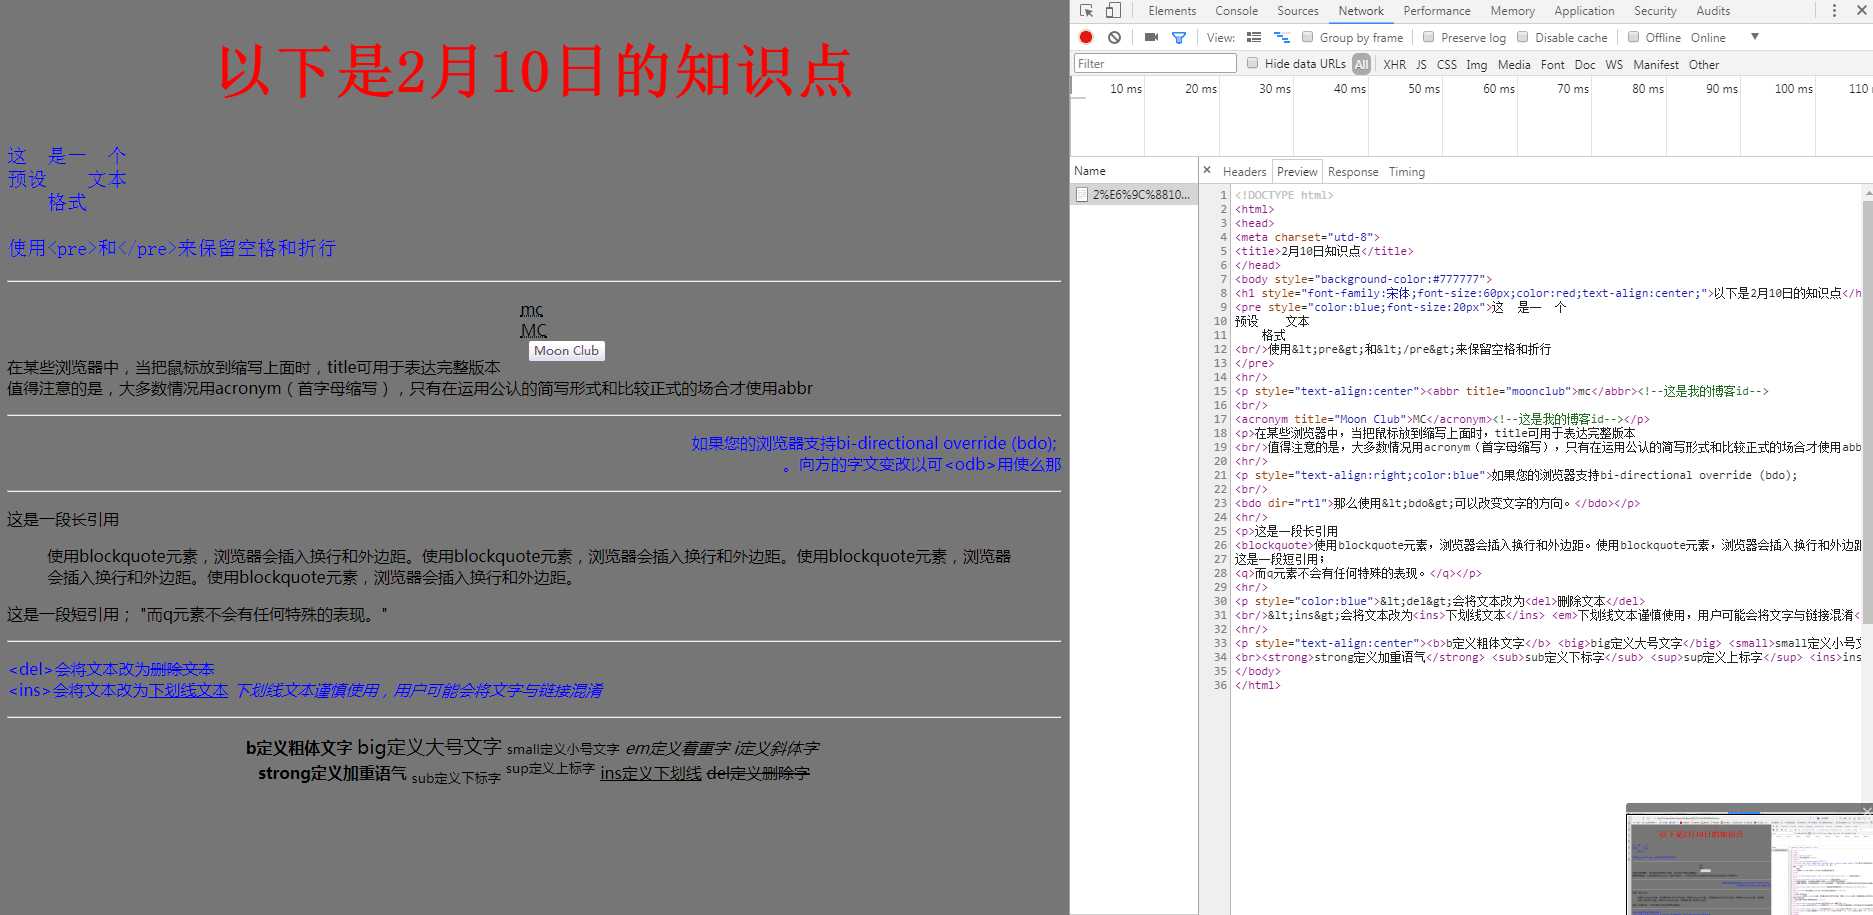Click the 'big定义大号文字' text
Screen dimensions: 1873x915
point(429,747)
